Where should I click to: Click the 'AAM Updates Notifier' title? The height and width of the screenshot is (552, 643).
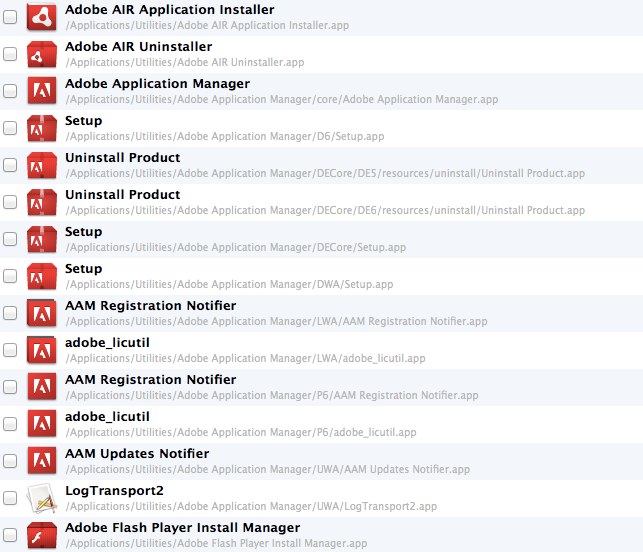click(137, 454)
